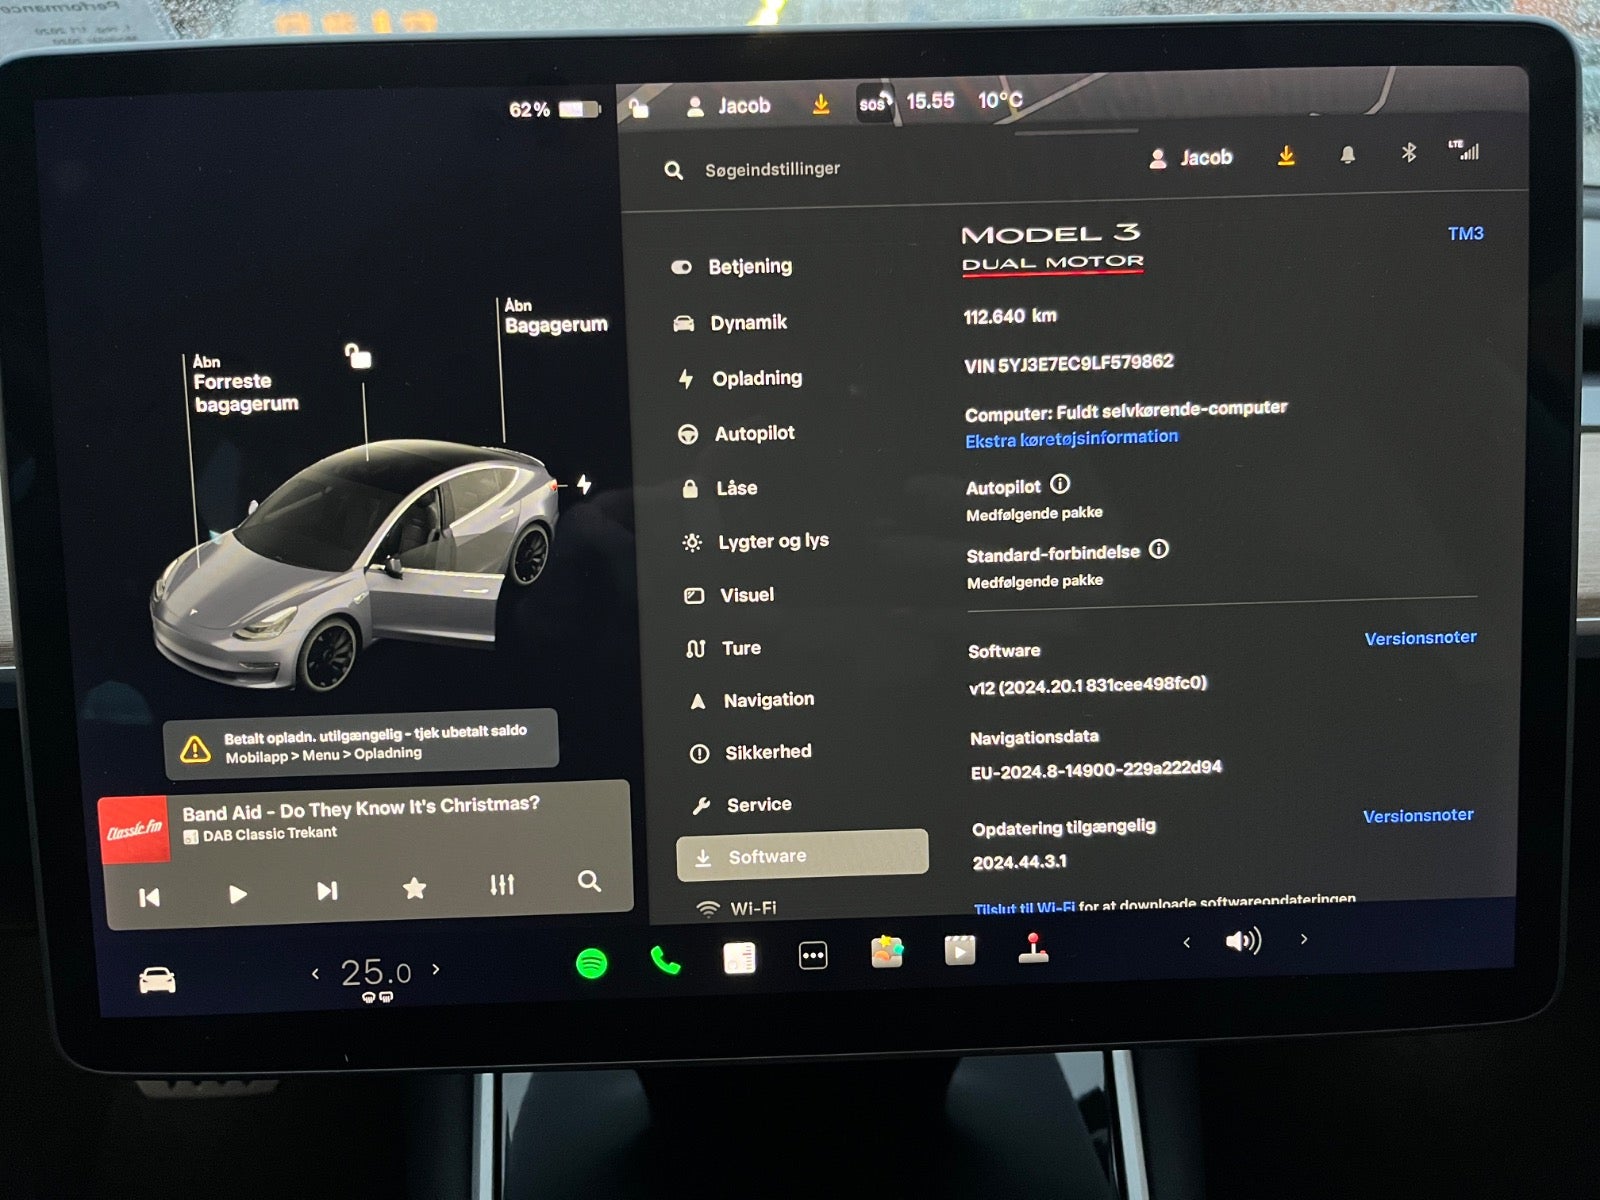This screenshot has width=1600, height=1200.
Task: Open Spotify app in bottom dock
Action: tap(592, 963)
